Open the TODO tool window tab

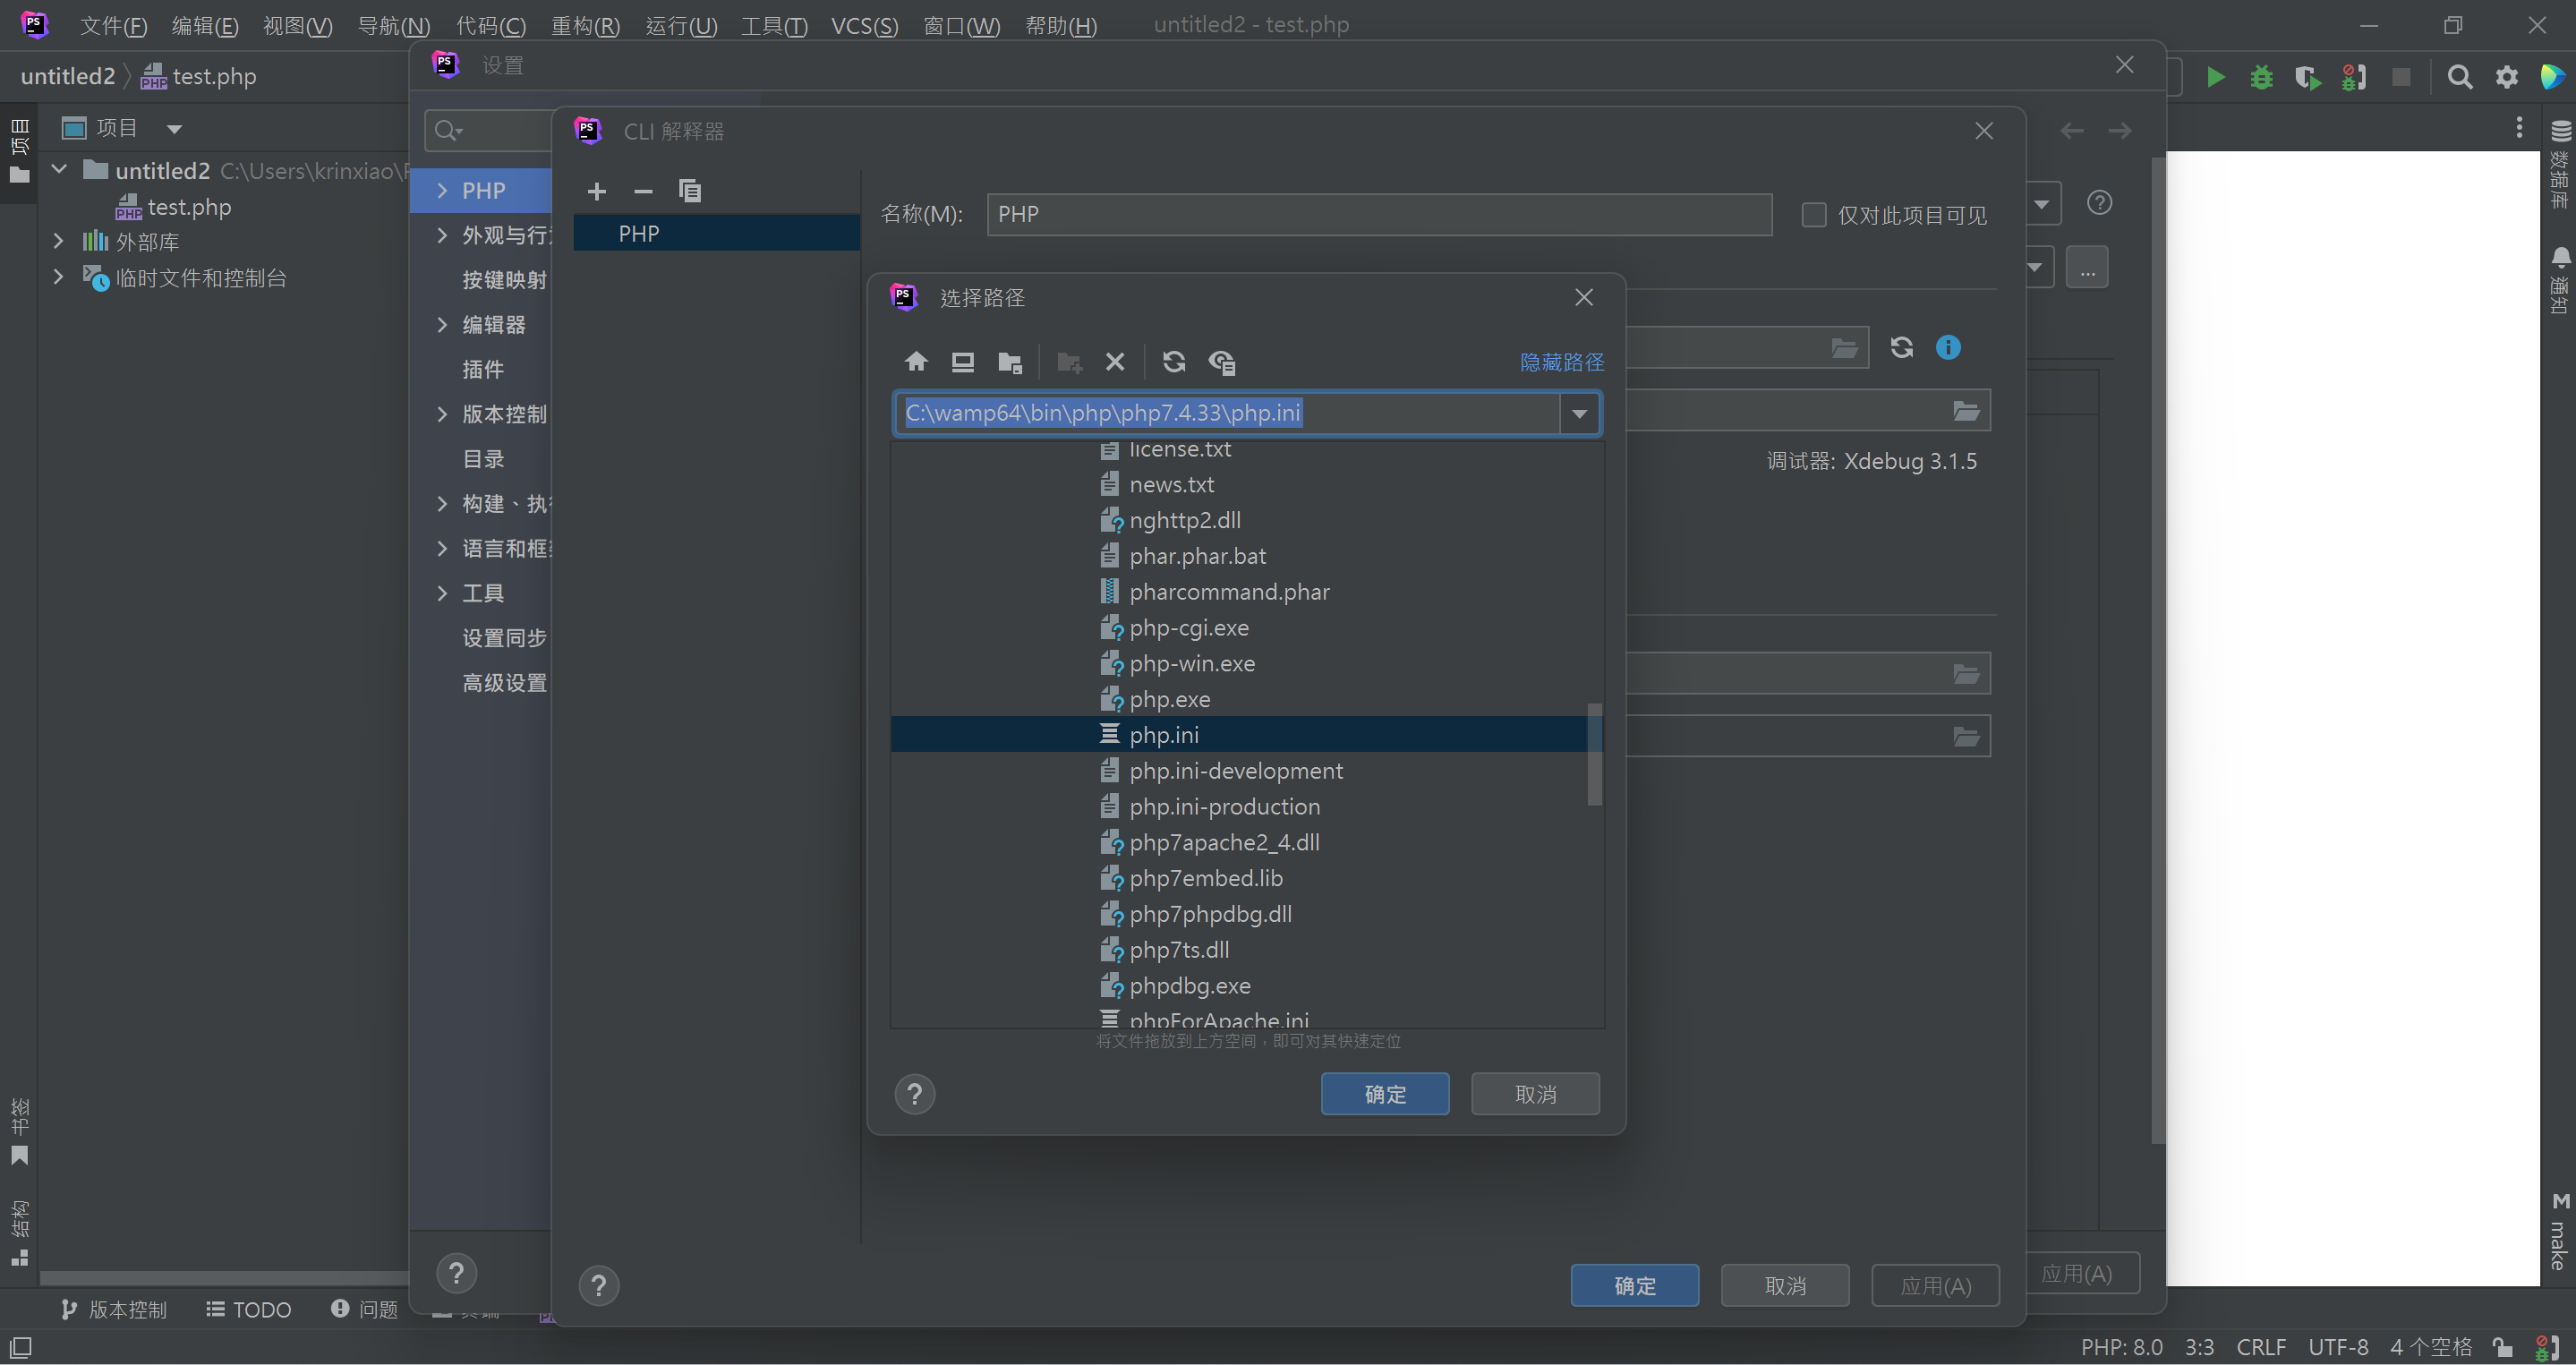click(249, 1310)
